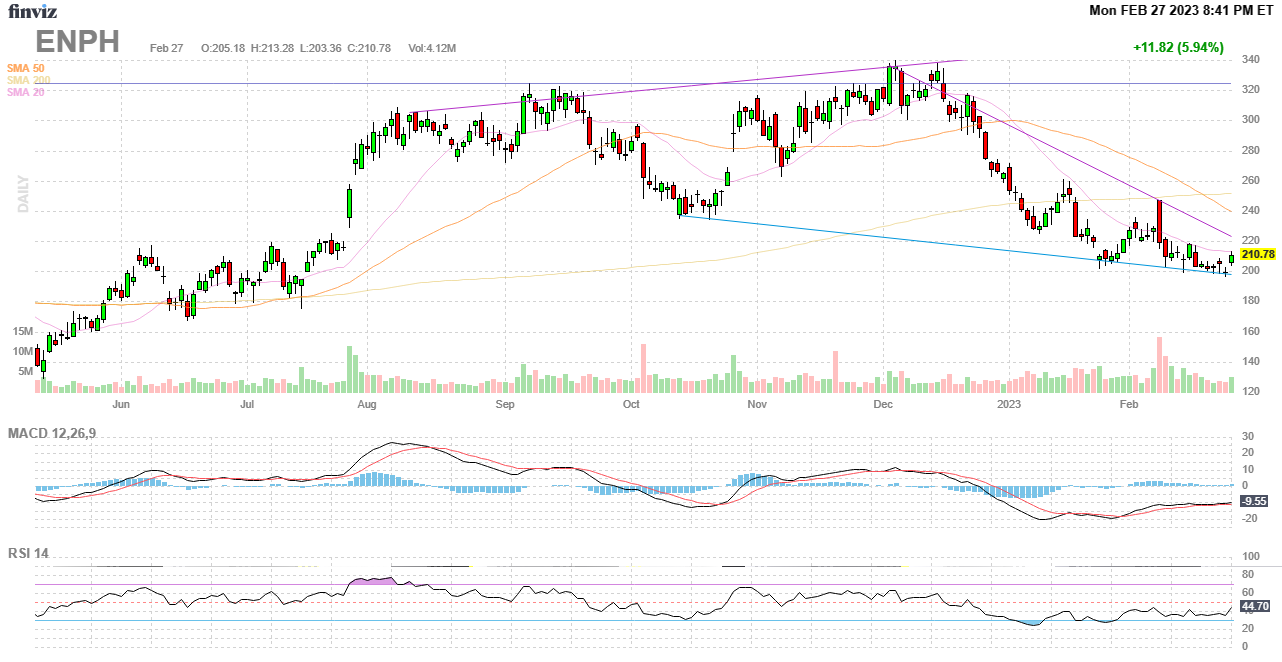Click the ENPH ticker symbol
Viewport: 1282px width, 662px height.
point(78,42)
